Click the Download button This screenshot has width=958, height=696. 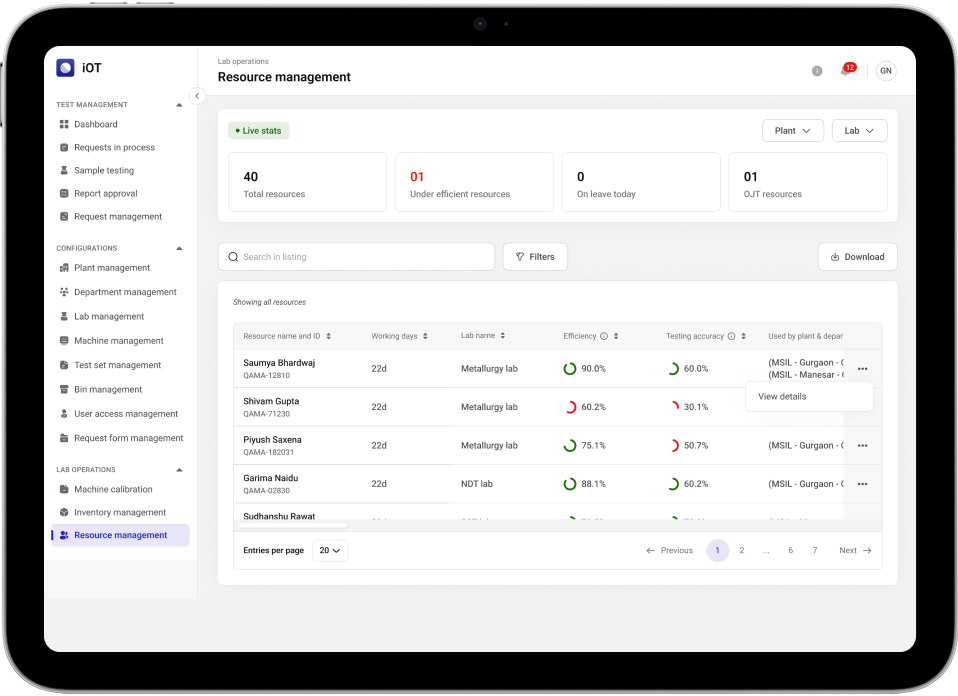[x=857, y=257]
